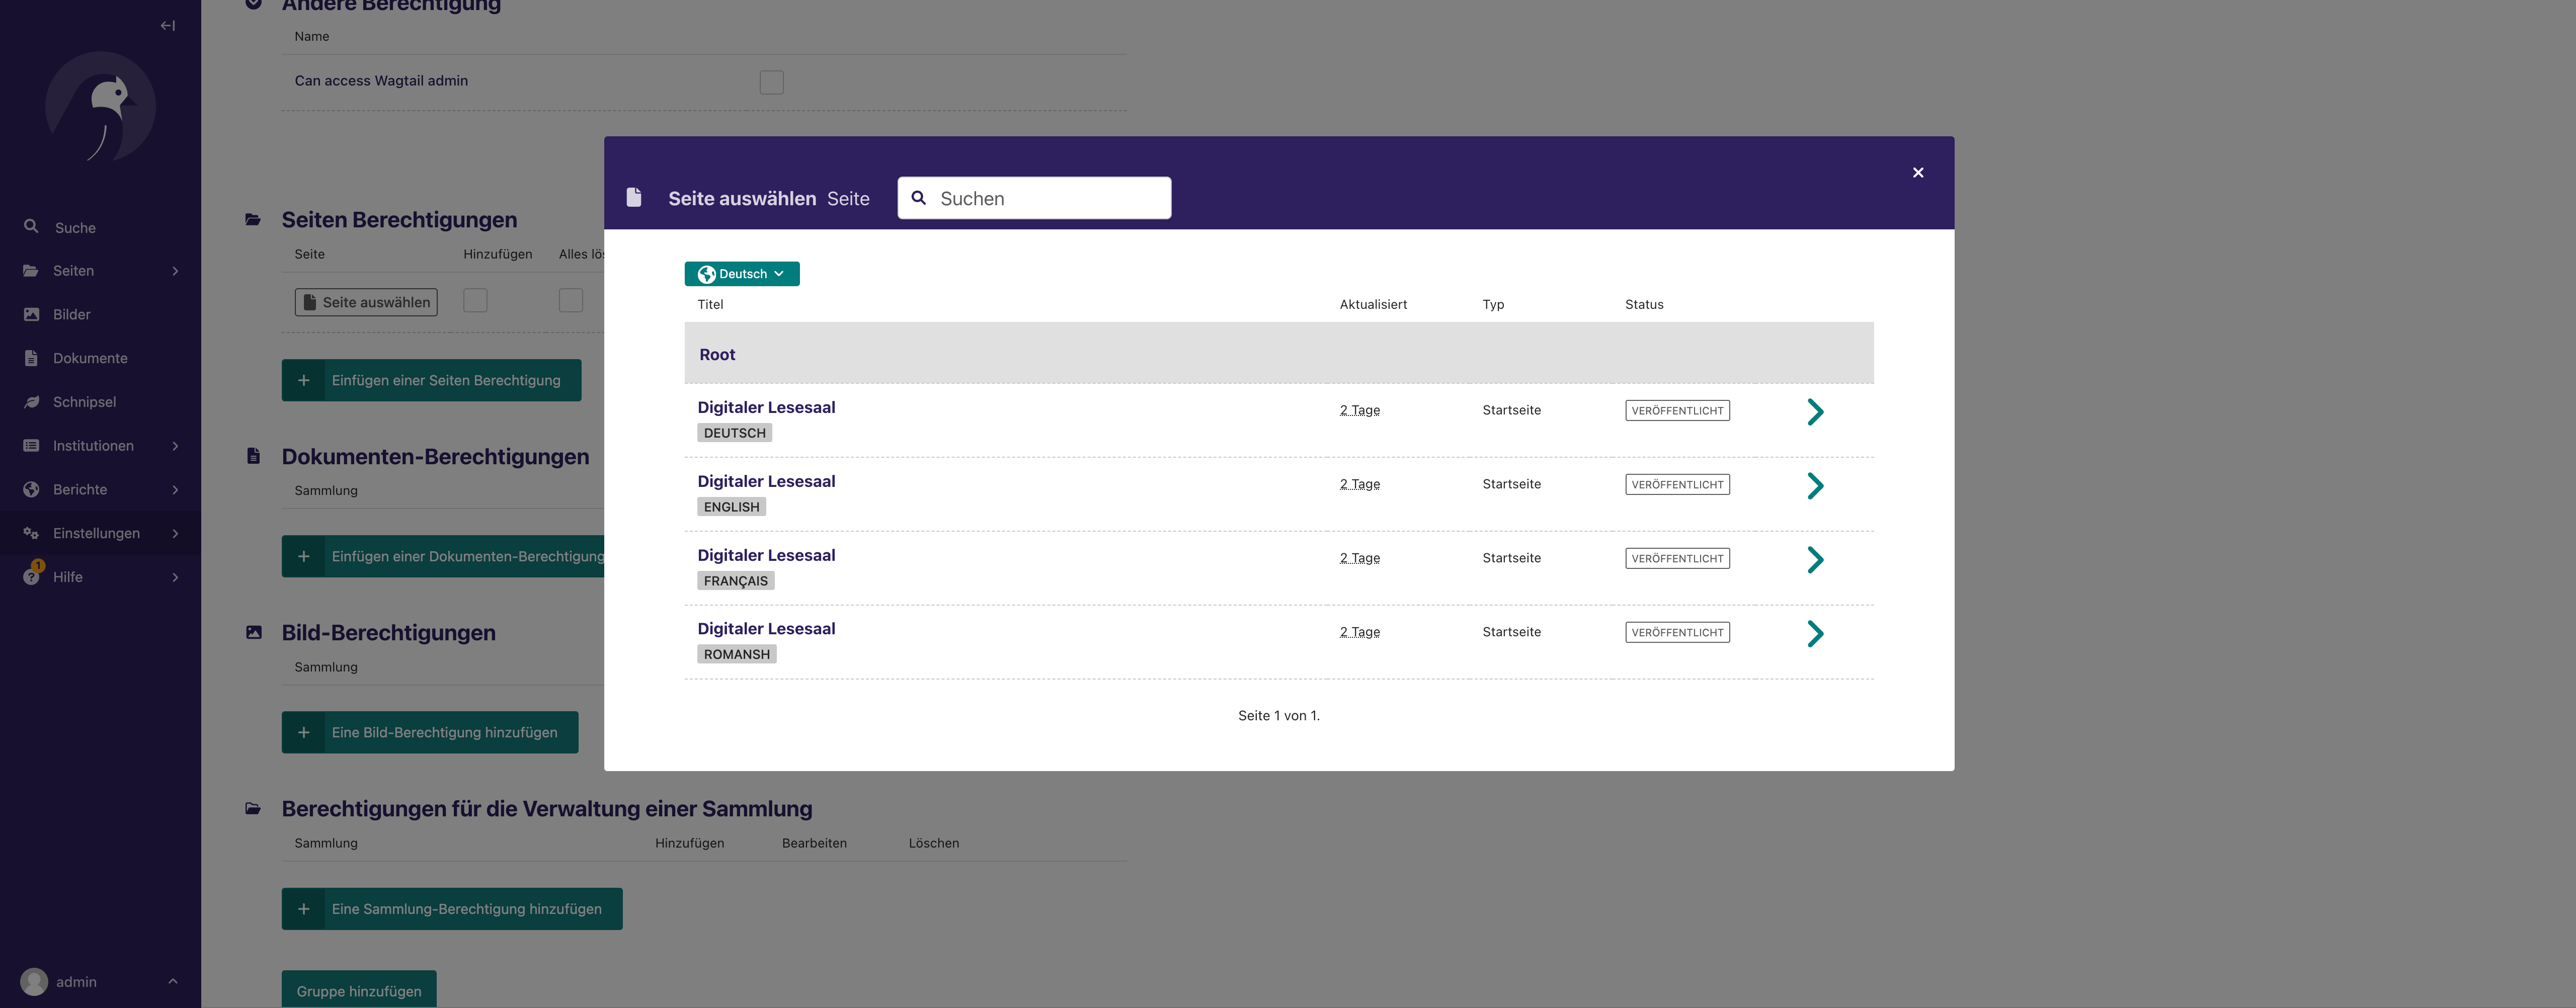This screenshot has height=1008, width=2576.
Task: Expand the Institutionen submenu chevron
Action: [x=176, y=446]
